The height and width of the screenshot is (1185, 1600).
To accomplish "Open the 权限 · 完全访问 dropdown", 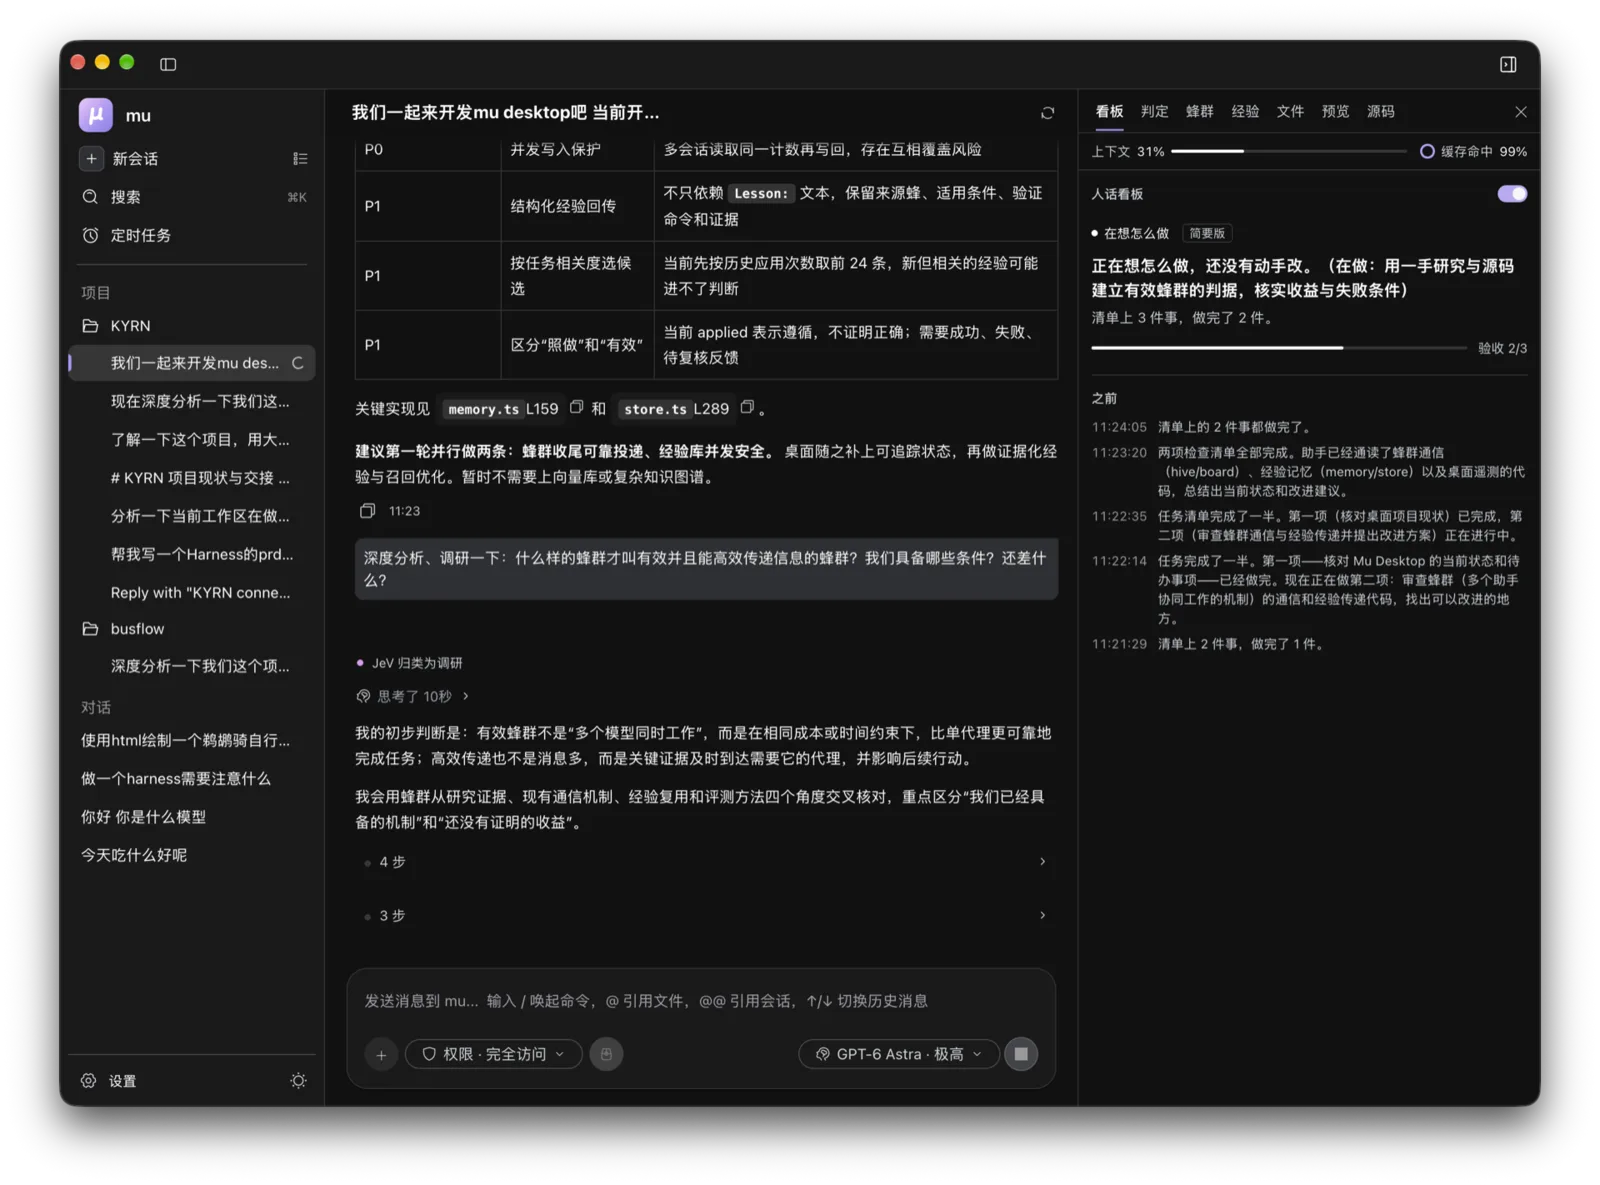I will [x=494, y=1054].
